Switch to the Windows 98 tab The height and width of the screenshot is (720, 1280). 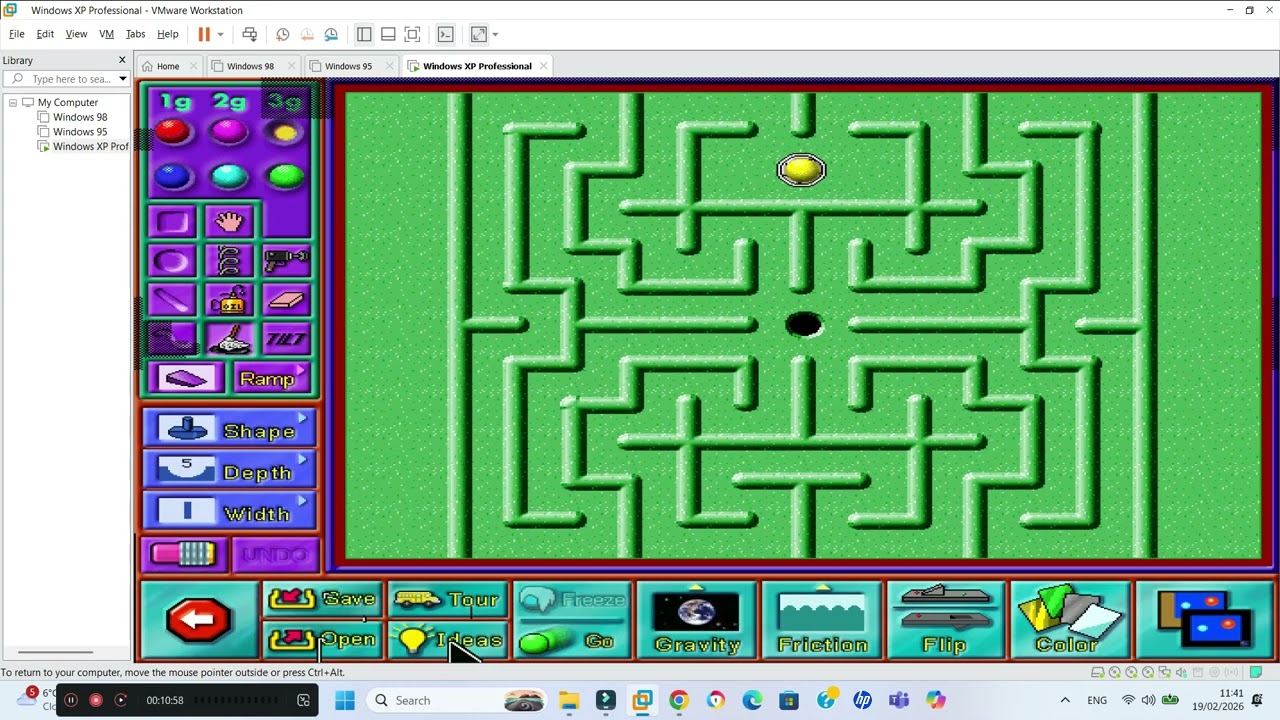(x=250, y=66)
